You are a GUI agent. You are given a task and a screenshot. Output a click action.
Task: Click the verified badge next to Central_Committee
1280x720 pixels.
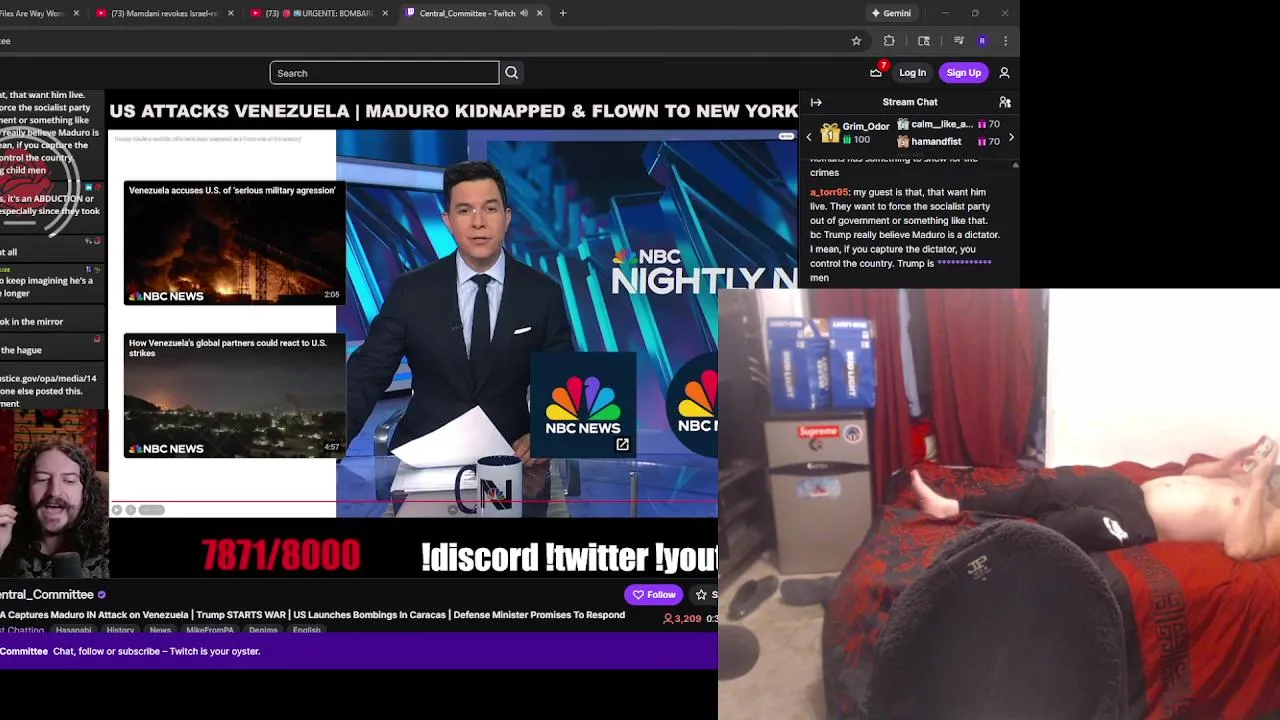coord(101,595)
